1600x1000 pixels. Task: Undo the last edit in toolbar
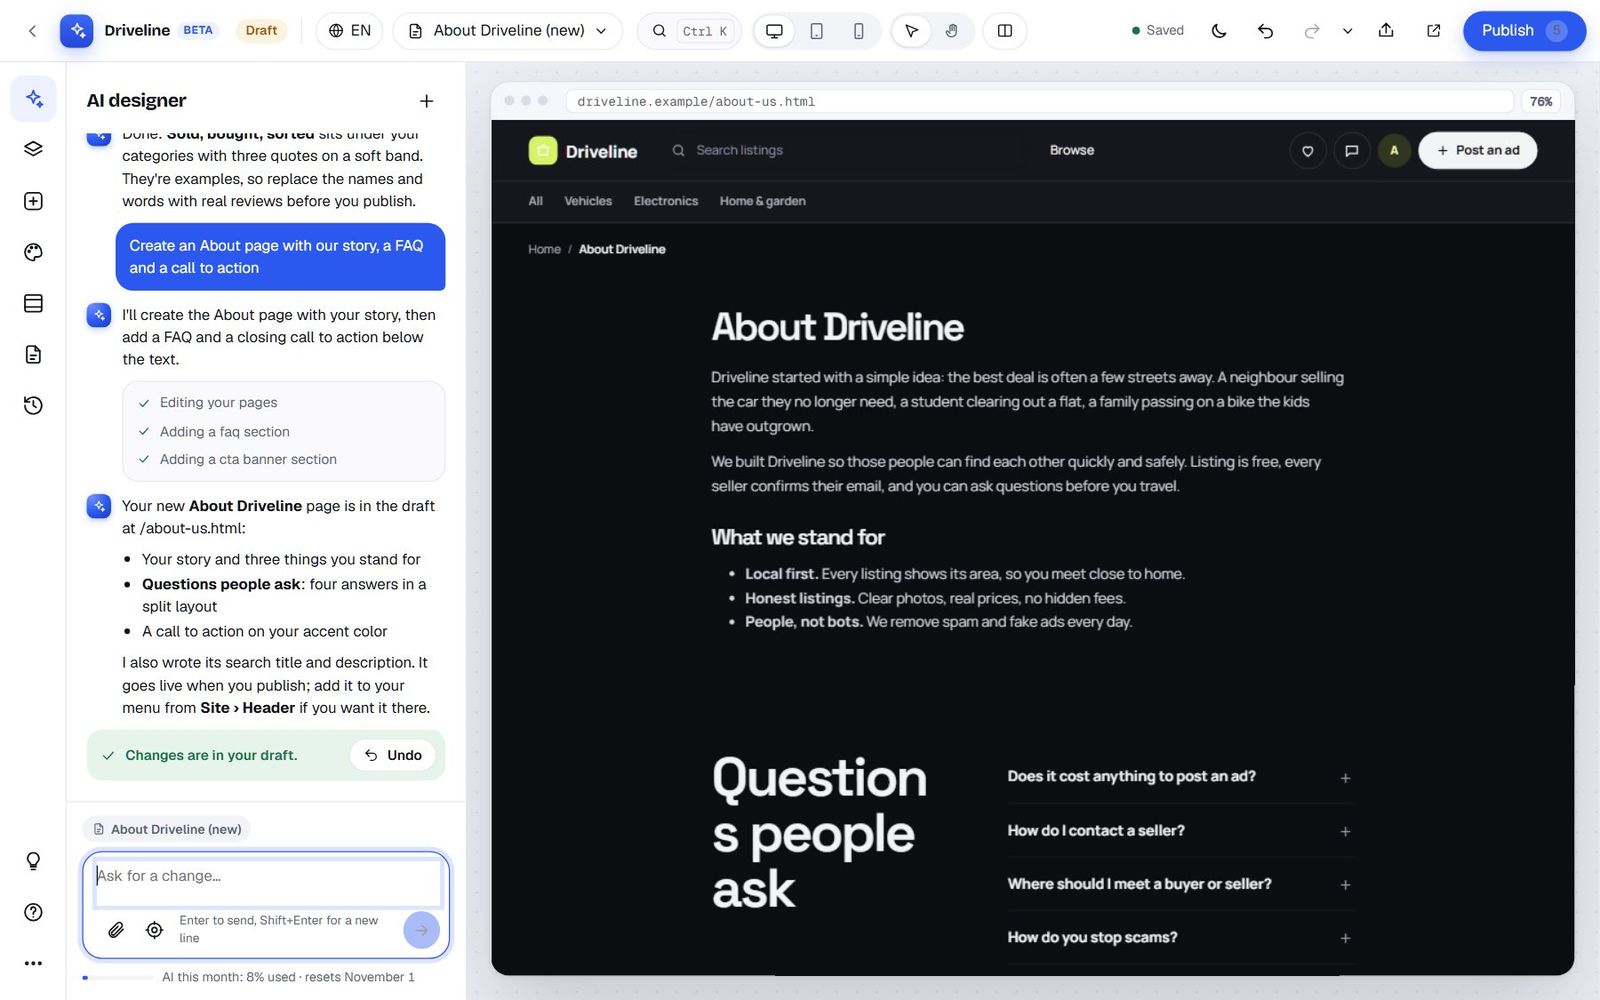[1265, 31]
